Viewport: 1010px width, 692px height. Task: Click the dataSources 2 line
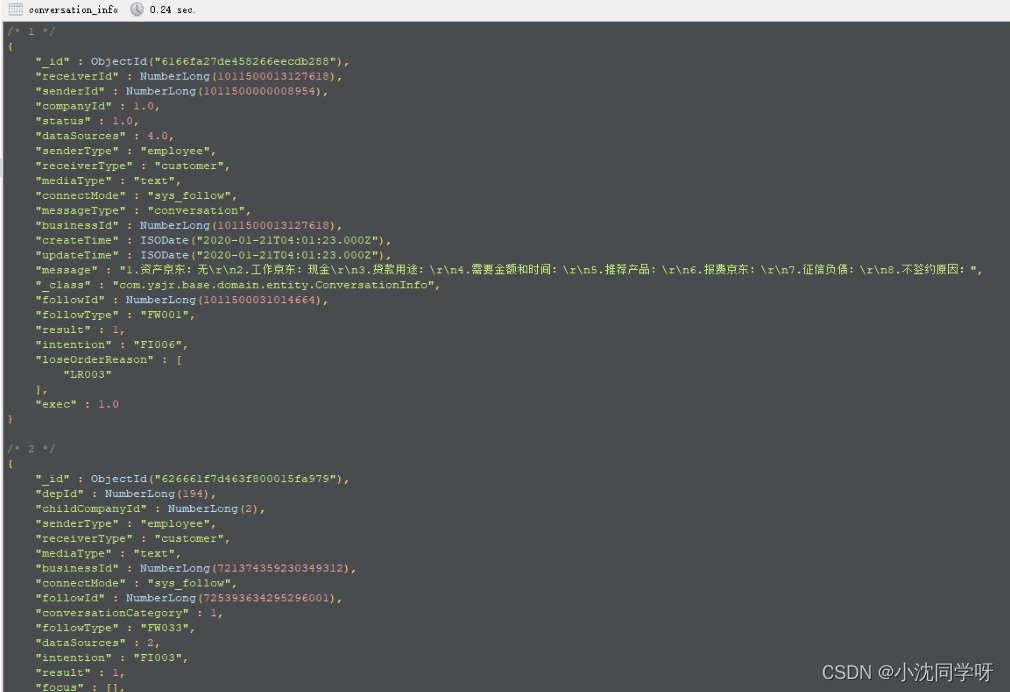[x=98, y=642]
